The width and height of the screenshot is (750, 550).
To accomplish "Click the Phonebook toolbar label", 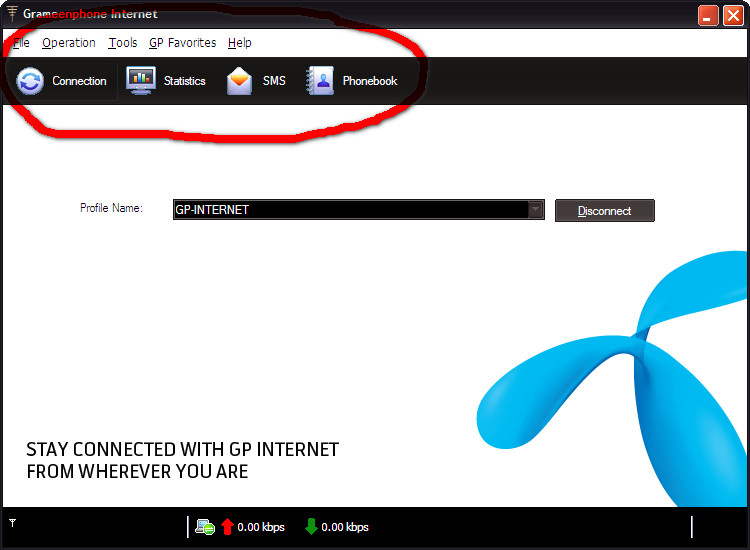I will click(370, 81).
